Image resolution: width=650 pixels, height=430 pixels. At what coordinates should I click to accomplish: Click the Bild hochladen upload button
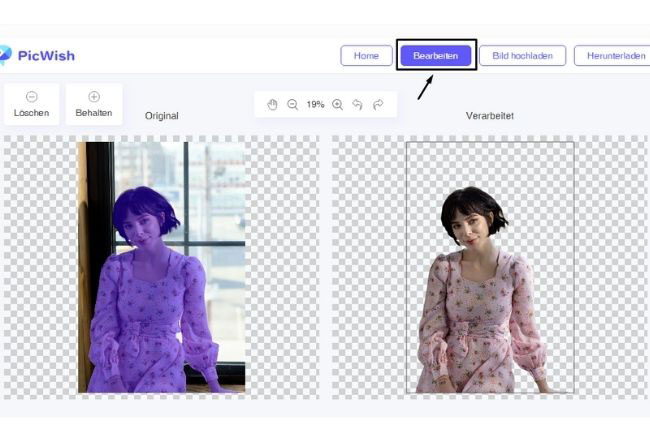point(522,56)
